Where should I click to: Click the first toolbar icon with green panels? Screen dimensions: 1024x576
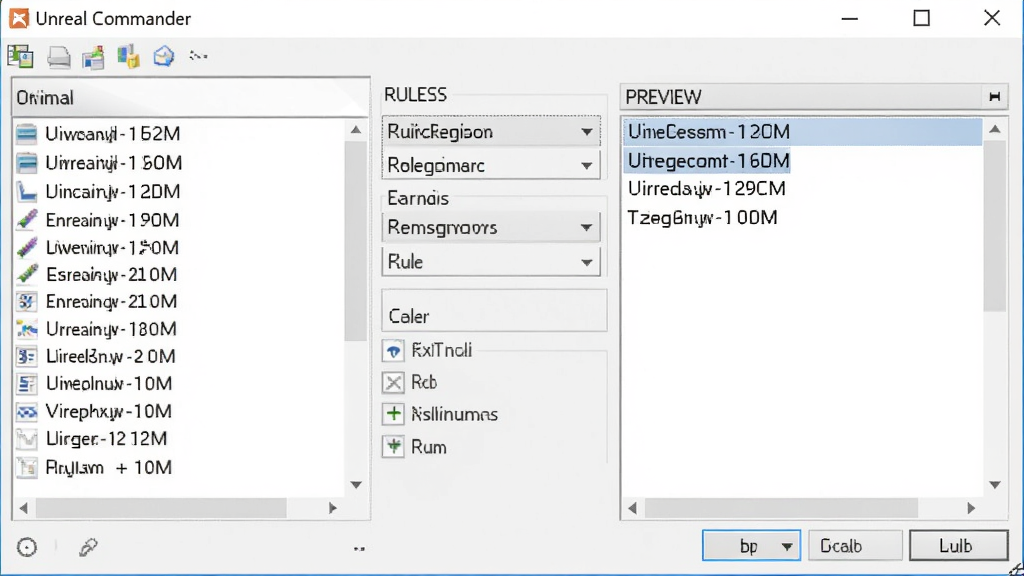pos(20,57)
